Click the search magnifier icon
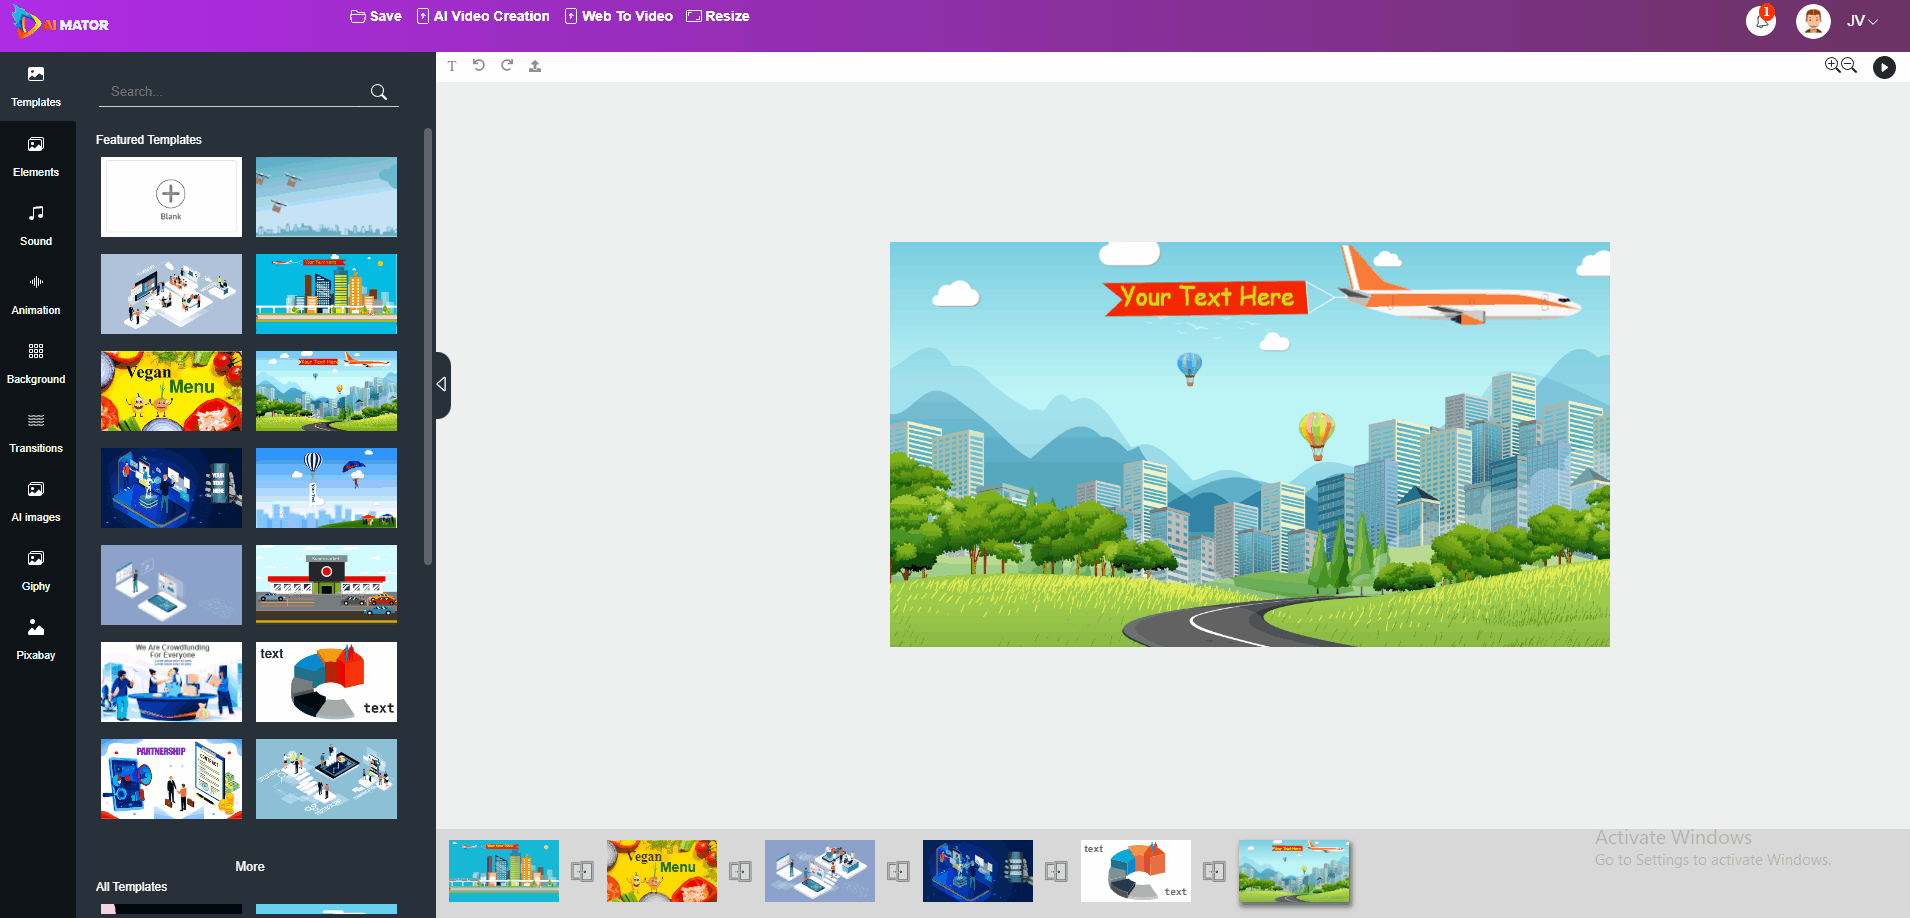This screenshot has height=918, width=1910. click(x=379, y=92)
